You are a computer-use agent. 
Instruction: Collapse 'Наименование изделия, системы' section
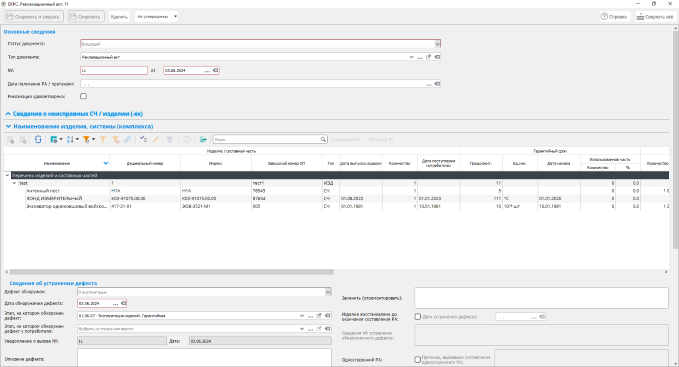click(8, 126)
